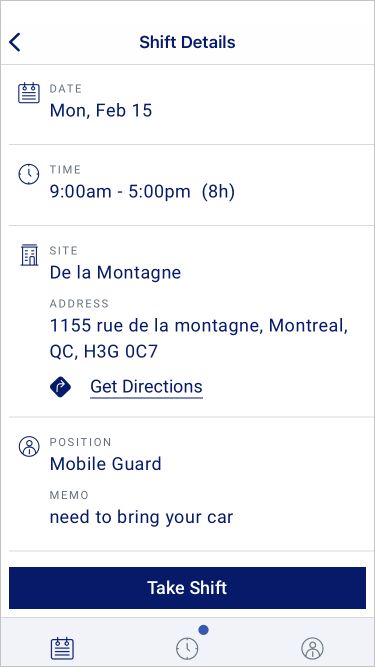375x667 pixels.
Task: Tap the clock icon beside Time
Action: click(29, 174)
